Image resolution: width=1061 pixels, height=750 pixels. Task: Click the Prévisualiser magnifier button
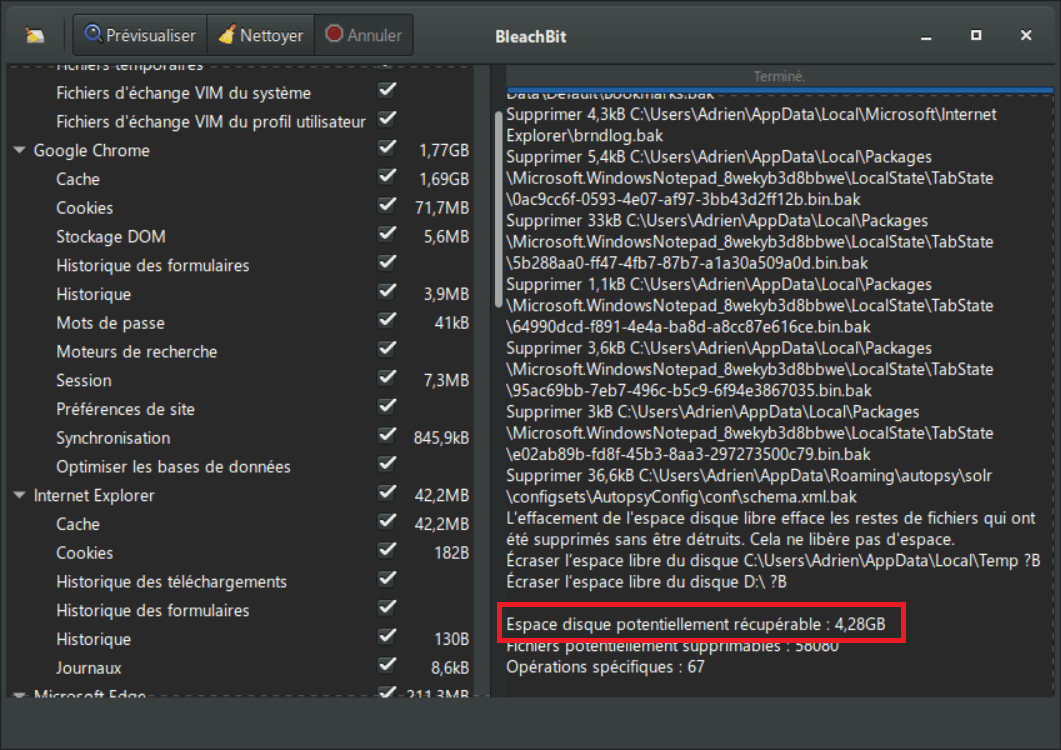tap(140, 35)
